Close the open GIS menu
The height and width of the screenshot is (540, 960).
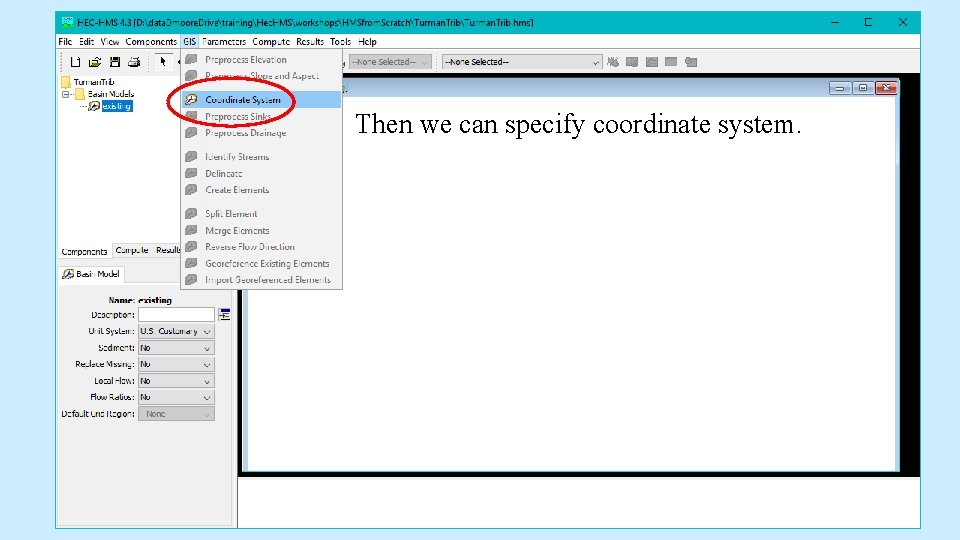point(189,42)
